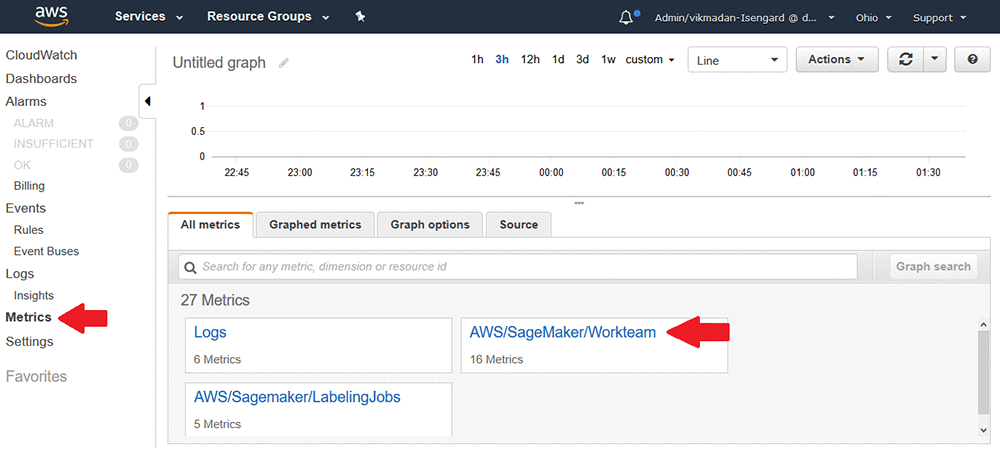Set time range to 1w
The image size is (1000, 454).
[608, 59]
